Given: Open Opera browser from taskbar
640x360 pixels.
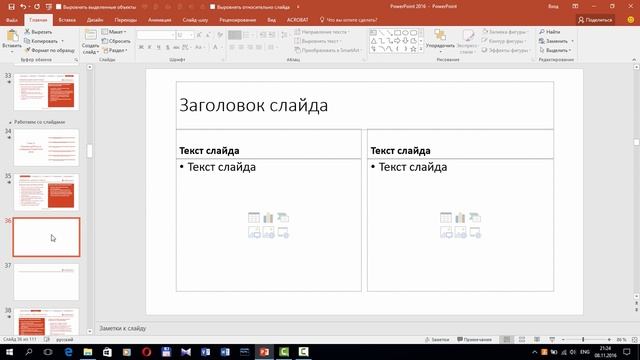Looking at the screenshot, I should pyautogui.click(x=147, y=352).
